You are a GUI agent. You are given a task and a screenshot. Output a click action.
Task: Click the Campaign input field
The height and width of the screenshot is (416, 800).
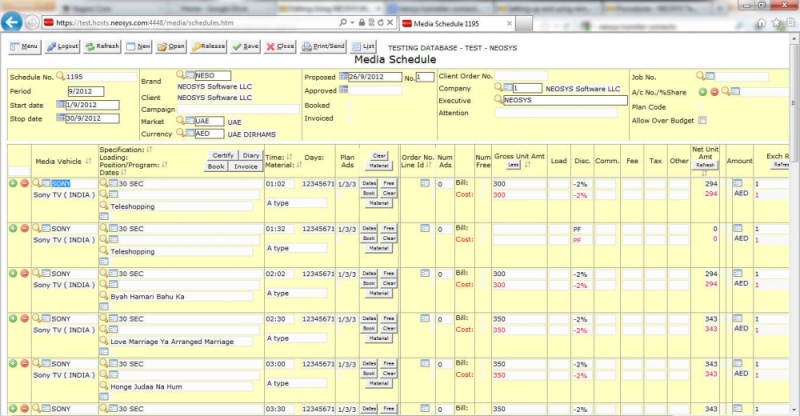click(x=238, y=109)
